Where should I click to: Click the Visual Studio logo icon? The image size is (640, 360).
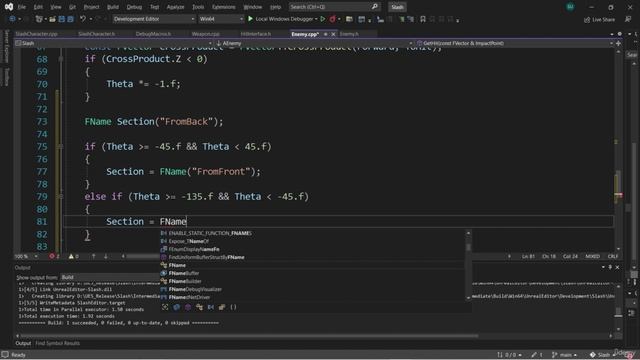coord(9,7)
